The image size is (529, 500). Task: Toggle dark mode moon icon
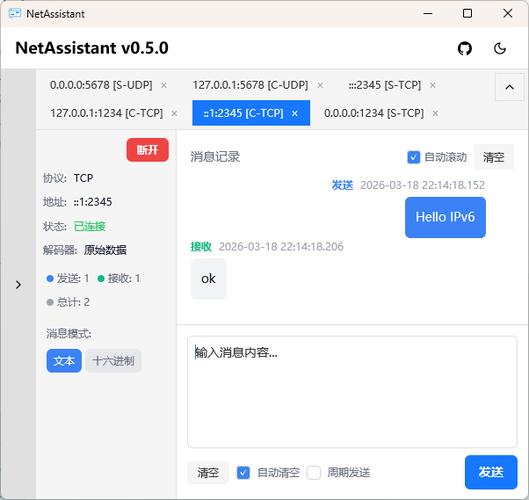click(x=500, y=49)
